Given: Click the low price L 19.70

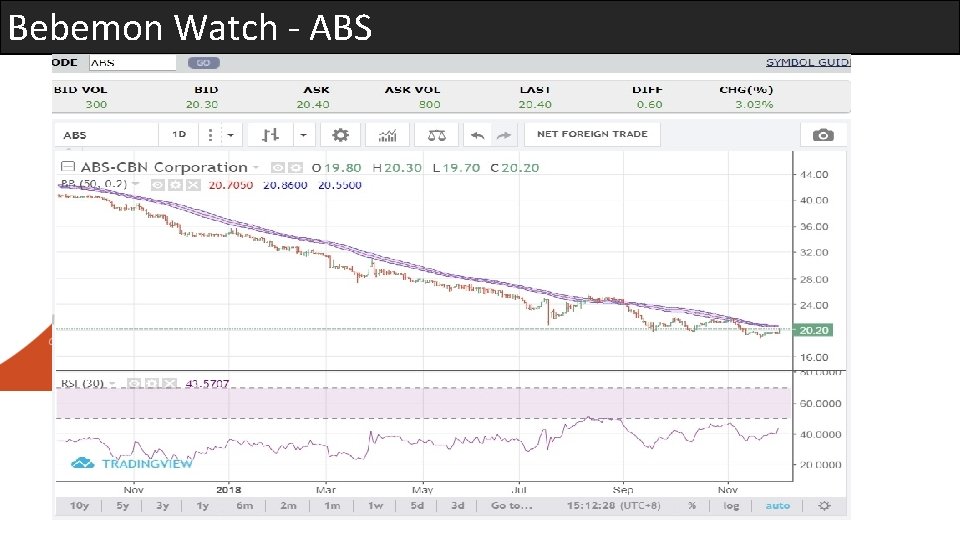Looking at the screenshot, I should (456, 168).
